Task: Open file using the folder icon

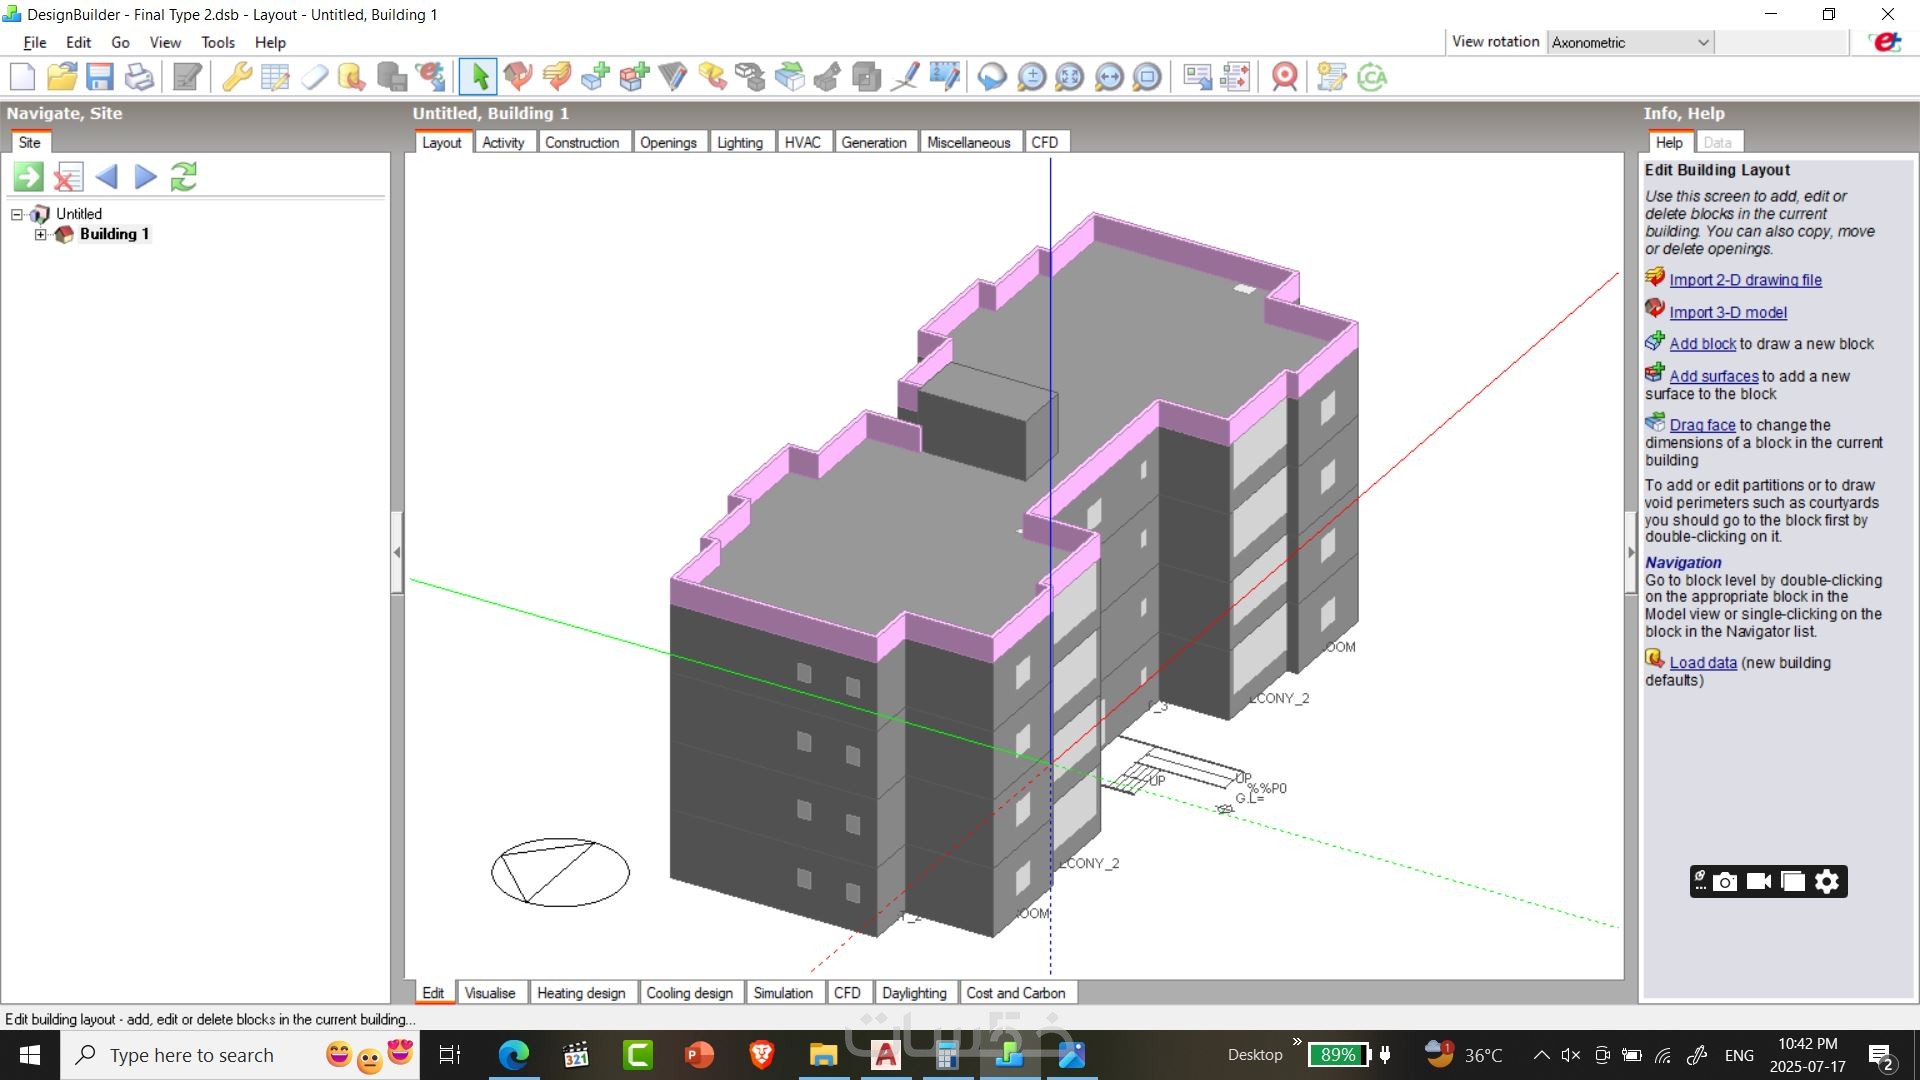Action: click(62, 77)
